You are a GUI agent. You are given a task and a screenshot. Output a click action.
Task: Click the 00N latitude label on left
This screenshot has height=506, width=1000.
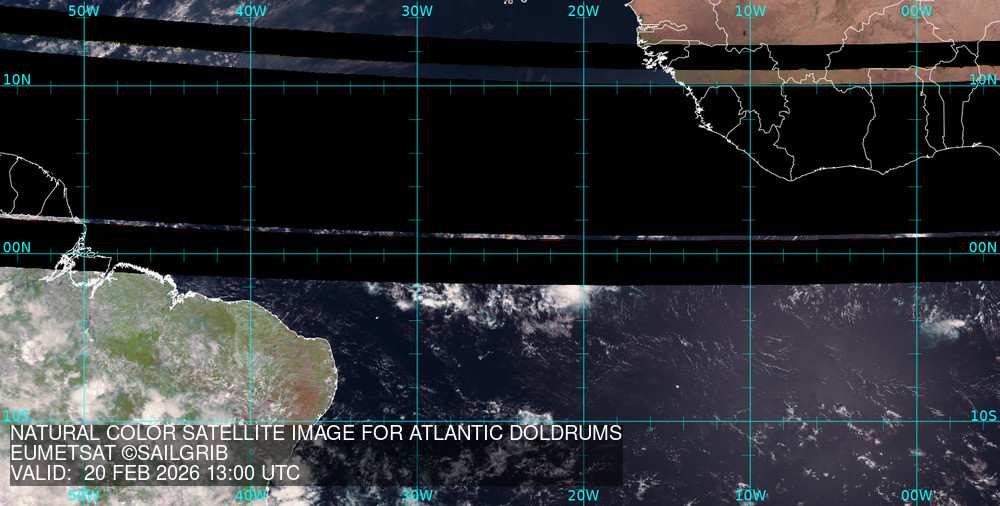[16, 247]
